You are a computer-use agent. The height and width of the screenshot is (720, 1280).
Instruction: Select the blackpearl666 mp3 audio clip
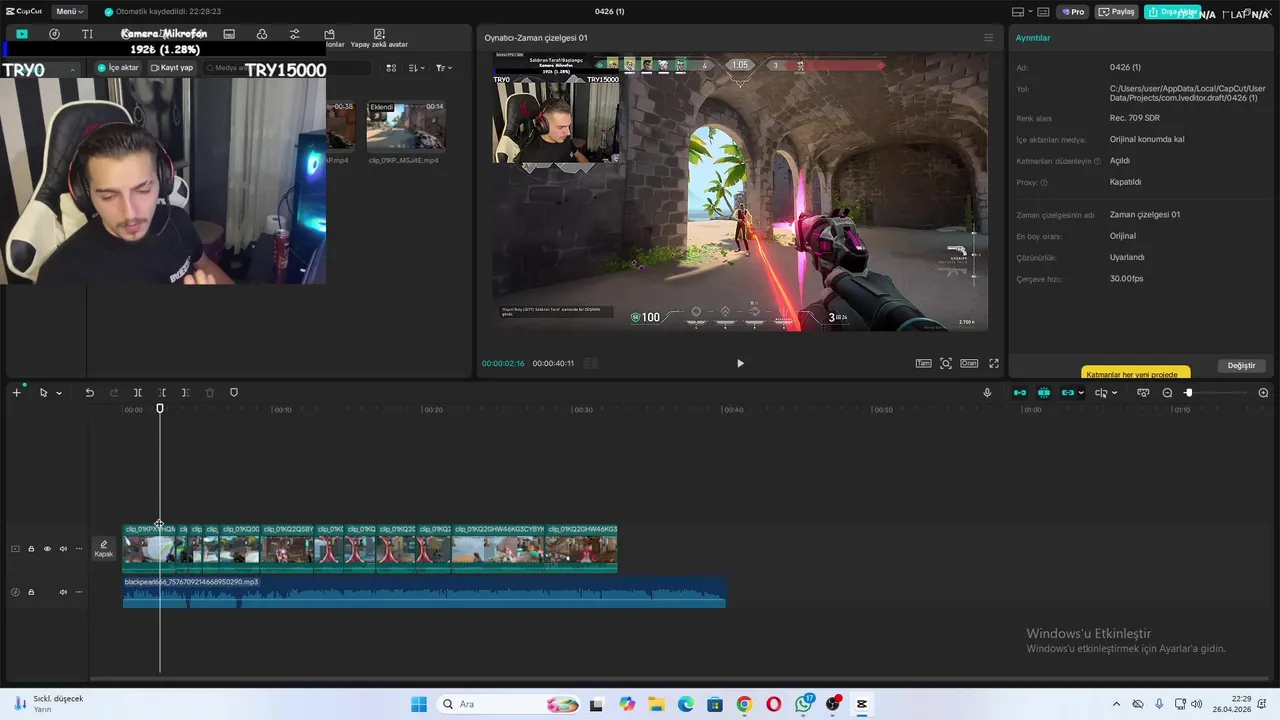424,592
